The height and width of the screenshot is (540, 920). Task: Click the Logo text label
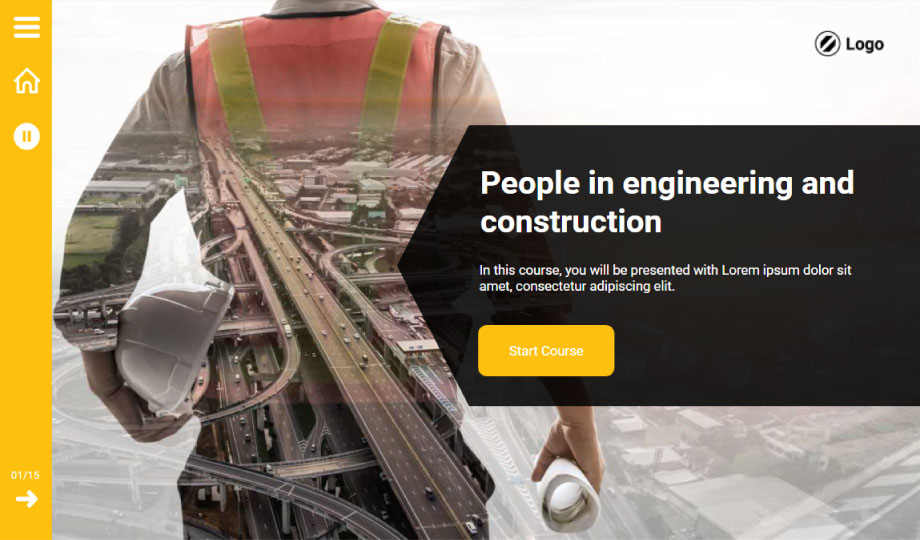point(864,44)
